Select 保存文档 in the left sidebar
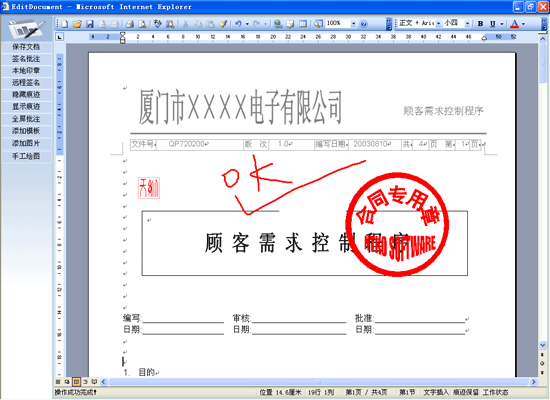Viewport: 550px width, 400px height. 26,47
